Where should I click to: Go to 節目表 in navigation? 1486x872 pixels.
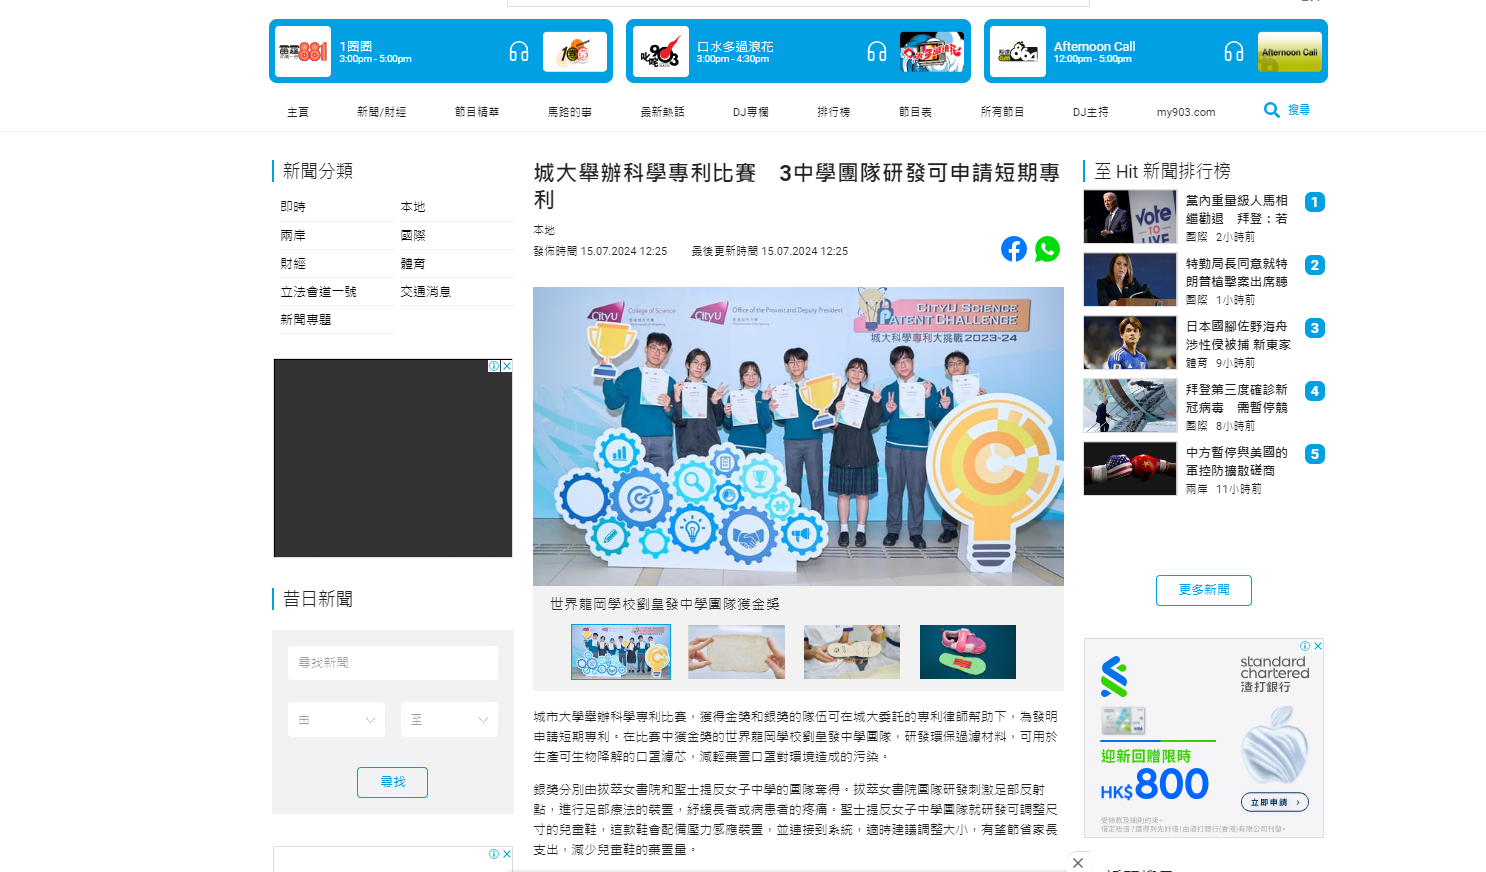915,112
